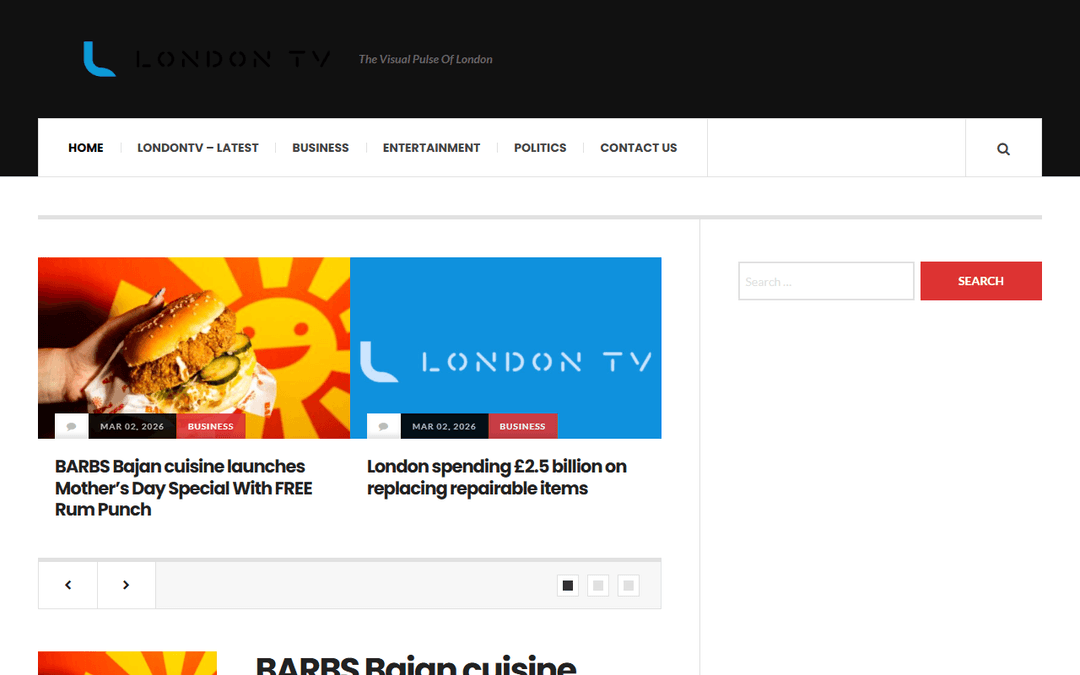The height and width of the screenshot is (675, 1080).
Task: Focus the sidebar Search input field
Action: [x=826, y=281]
